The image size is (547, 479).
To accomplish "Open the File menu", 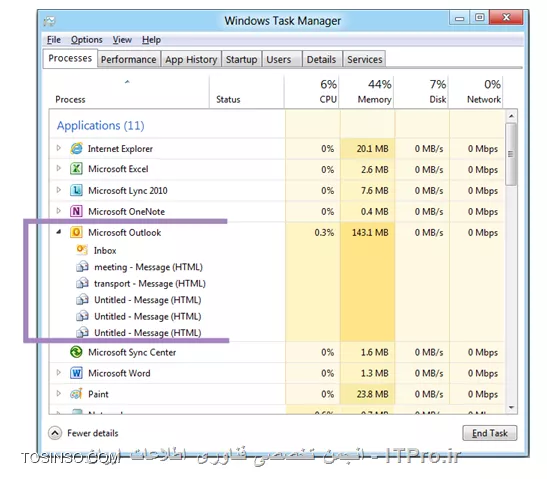I will coord(54,40).
